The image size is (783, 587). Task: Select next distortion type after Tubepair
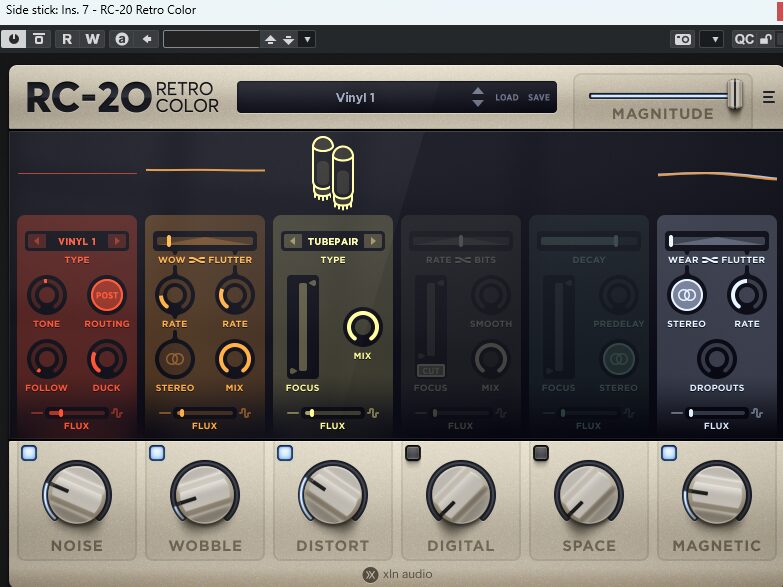(x=373, y=241)
